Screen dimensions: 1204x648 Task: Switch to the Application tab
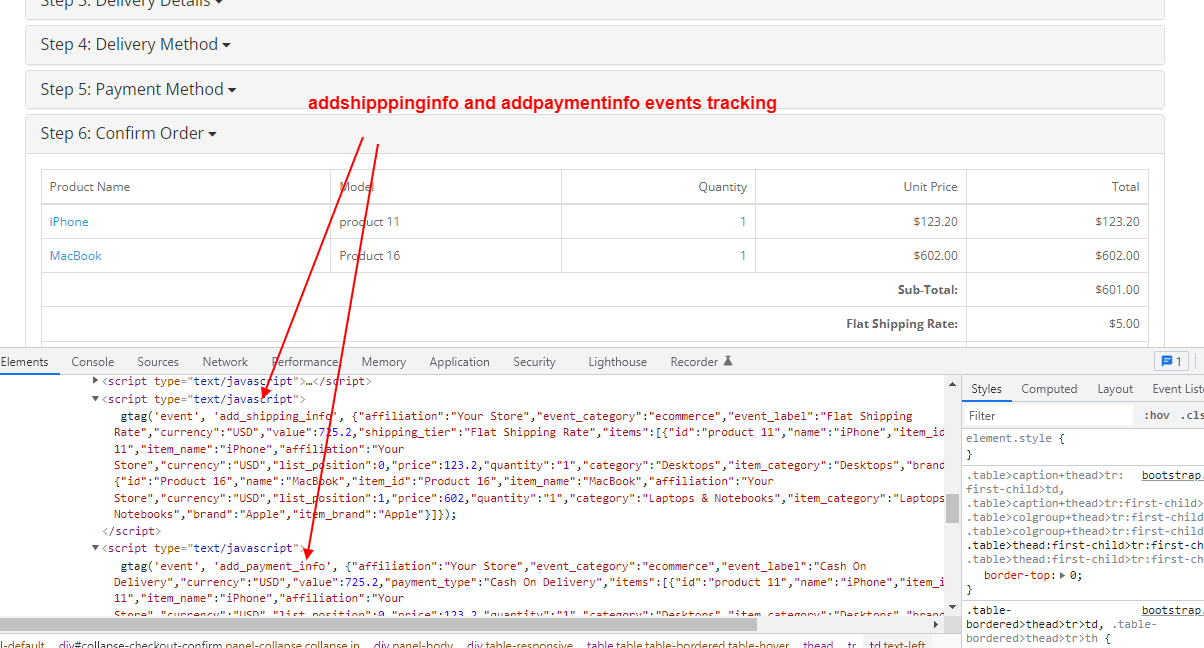tap(459, 362)
